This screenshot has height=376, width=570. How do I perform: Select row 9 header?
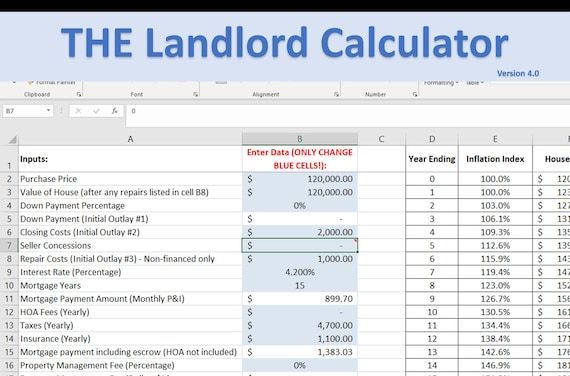click(x=9, y=272)
